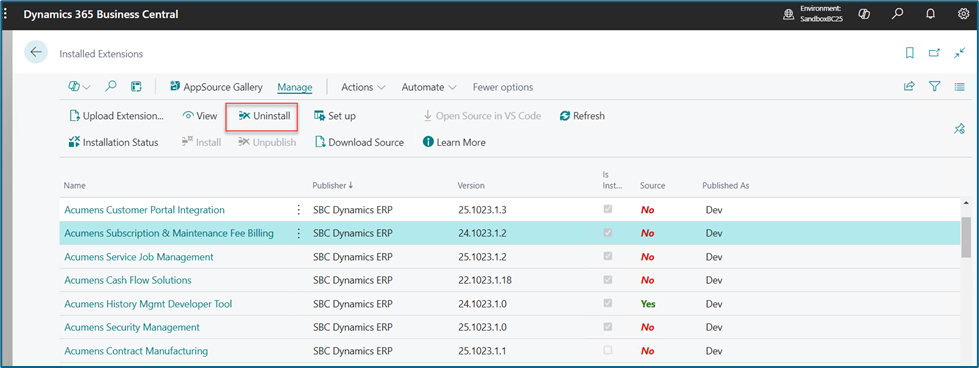Open list in Excel-style analyze view
Screen dimensions: 979x368
[136, 87]
